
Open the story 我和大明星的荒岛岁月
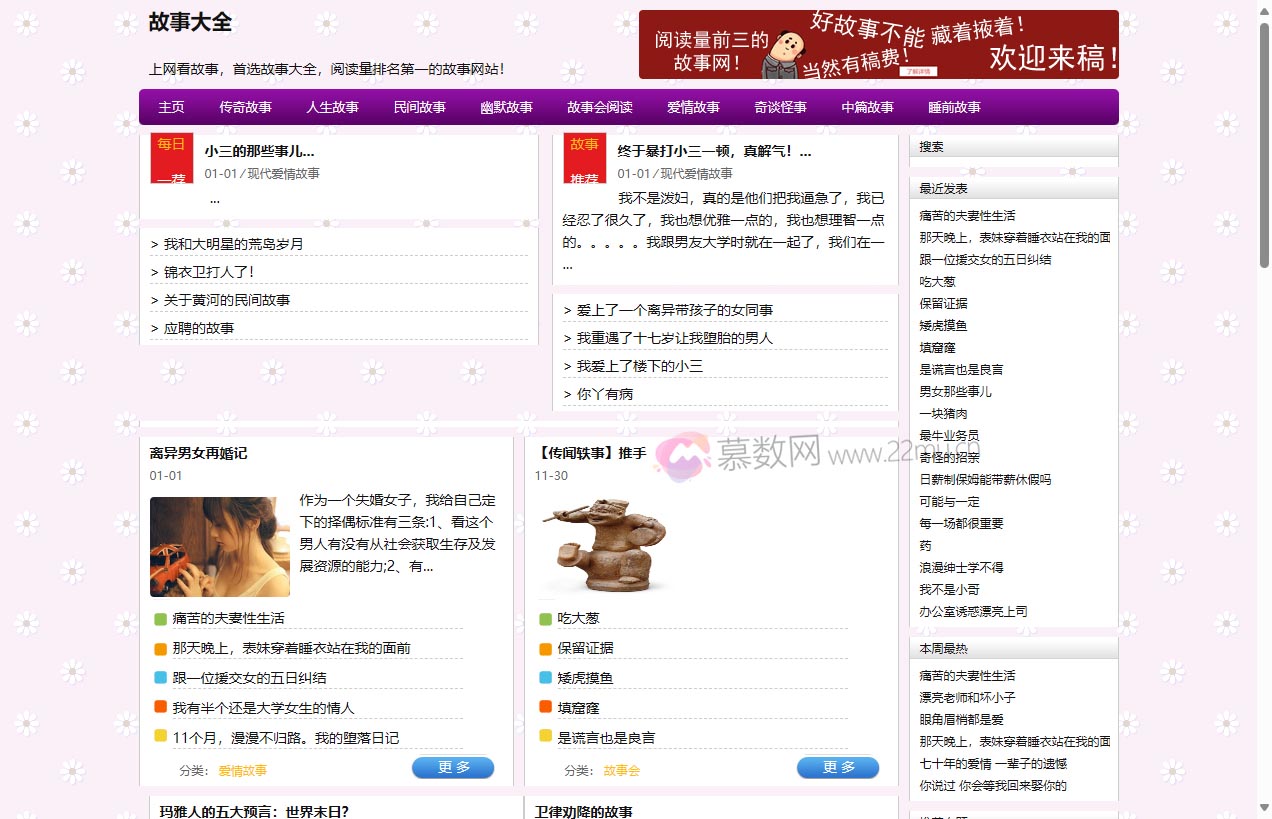(x=232, y=243)
